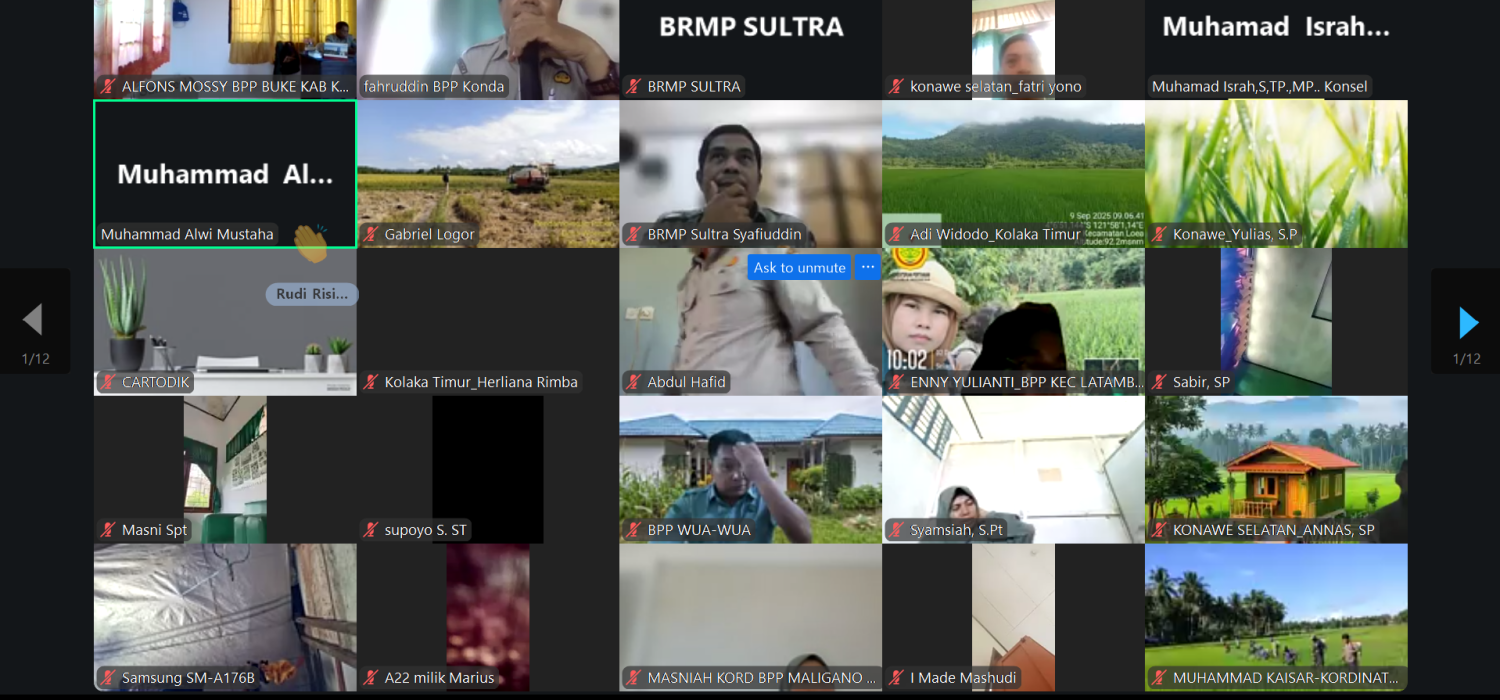Go to previous gallery page arrow

[32, 320]
